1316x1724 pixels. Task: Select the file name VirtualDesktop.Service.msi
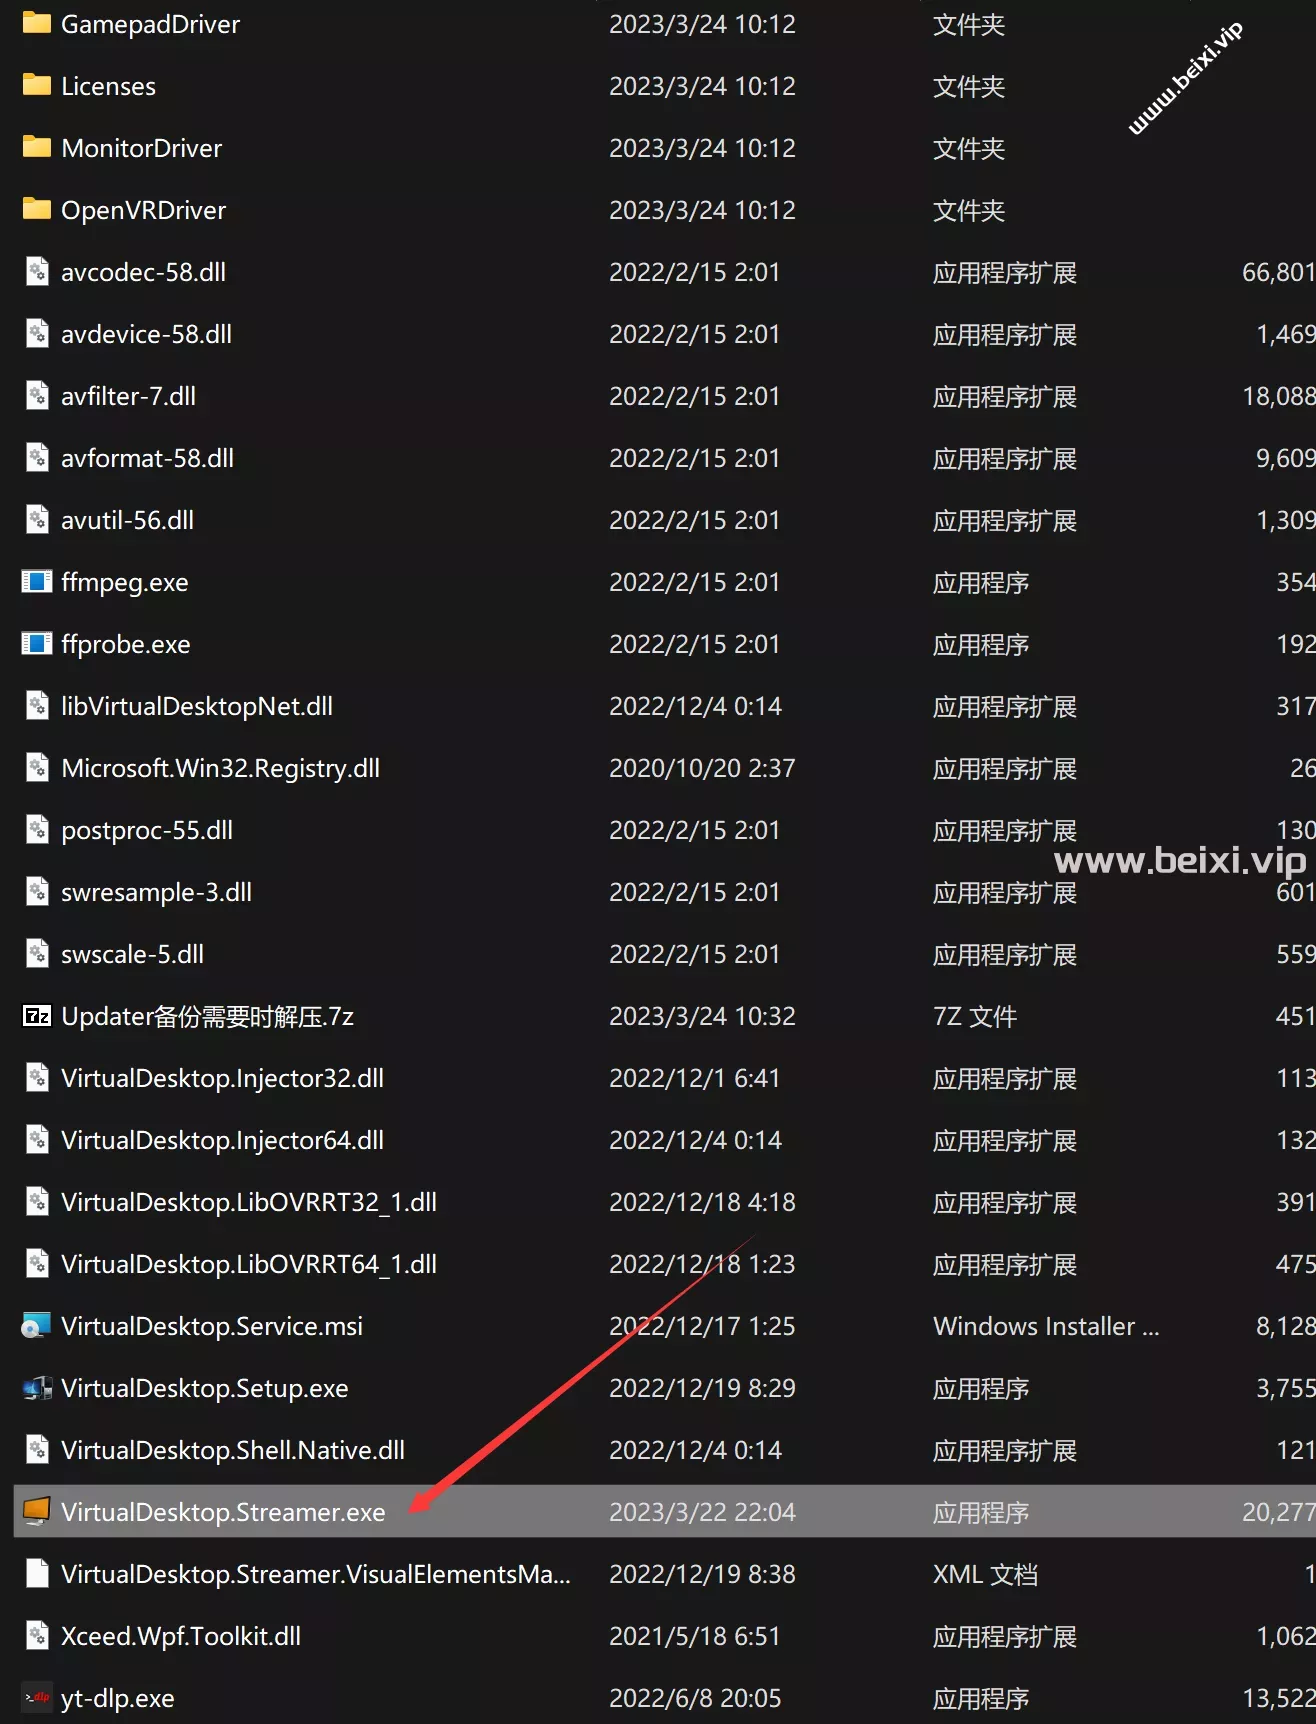[212, 1326]
